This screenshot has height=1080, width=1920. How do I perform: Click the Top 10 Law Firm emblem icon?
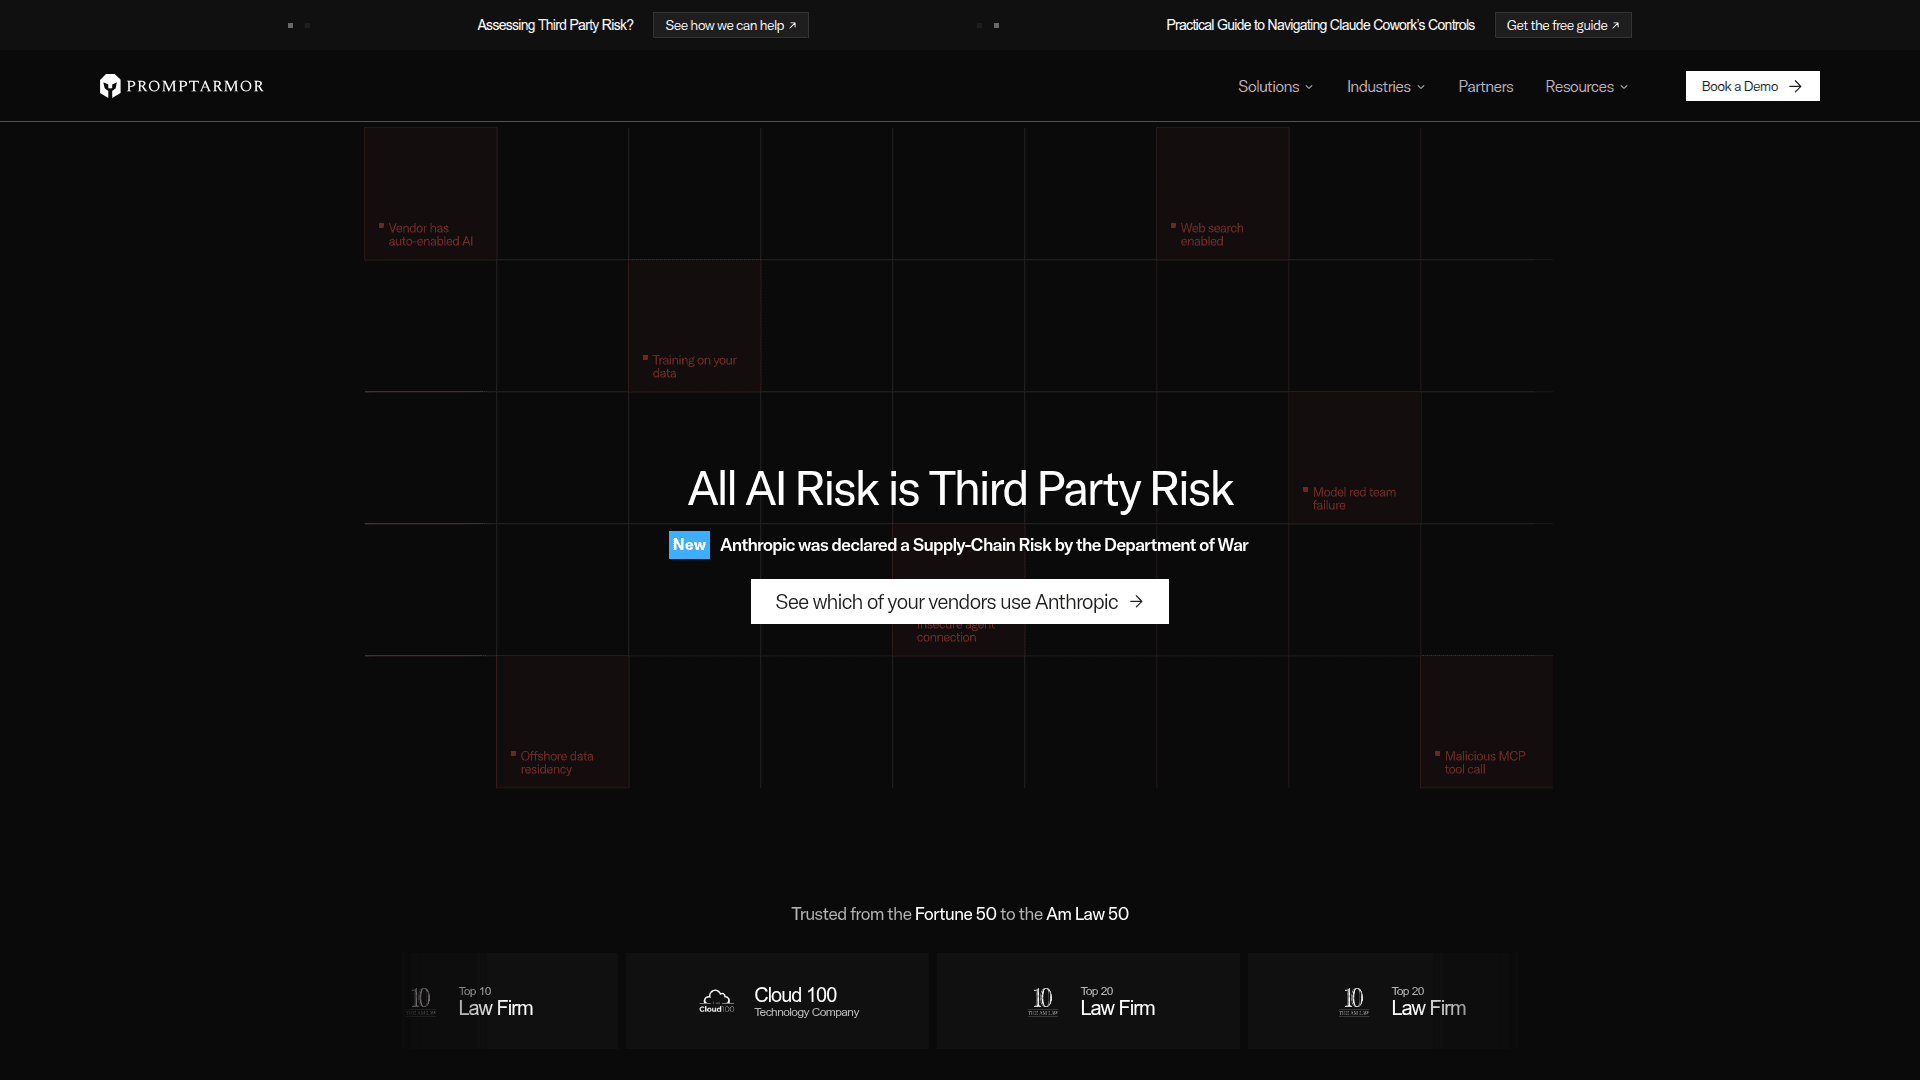(421, 1000)
